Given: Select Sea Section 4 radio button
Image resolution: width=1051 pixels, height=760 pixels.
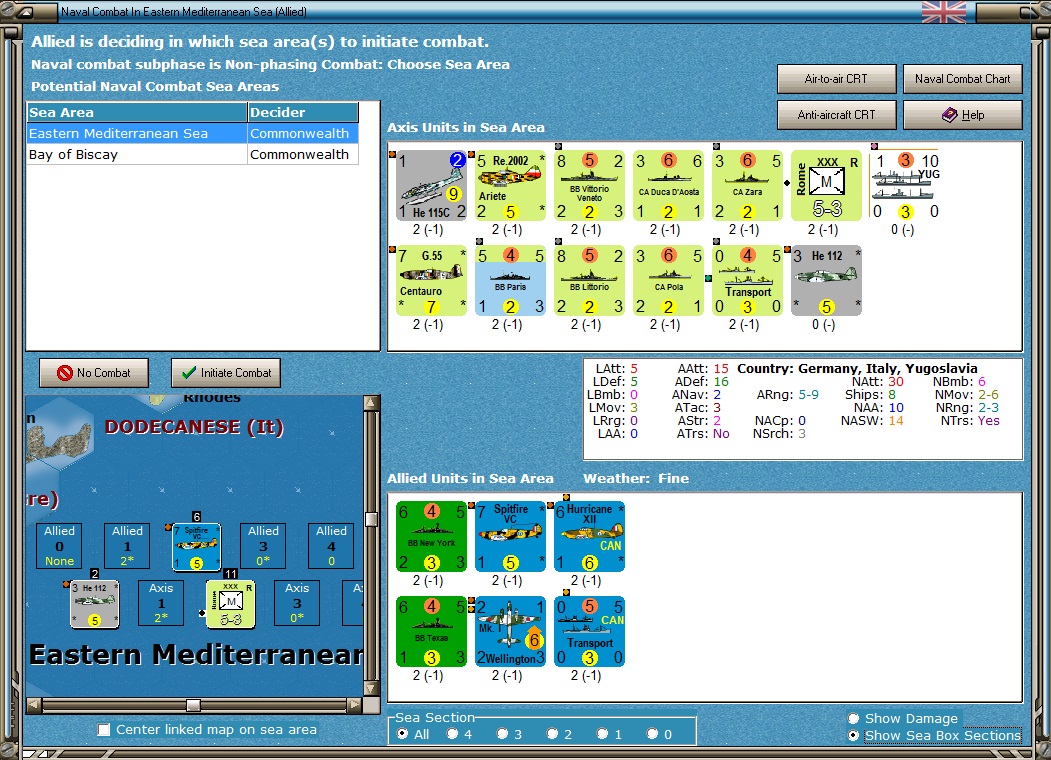Looking at the screenshot, I should [452, 734].
